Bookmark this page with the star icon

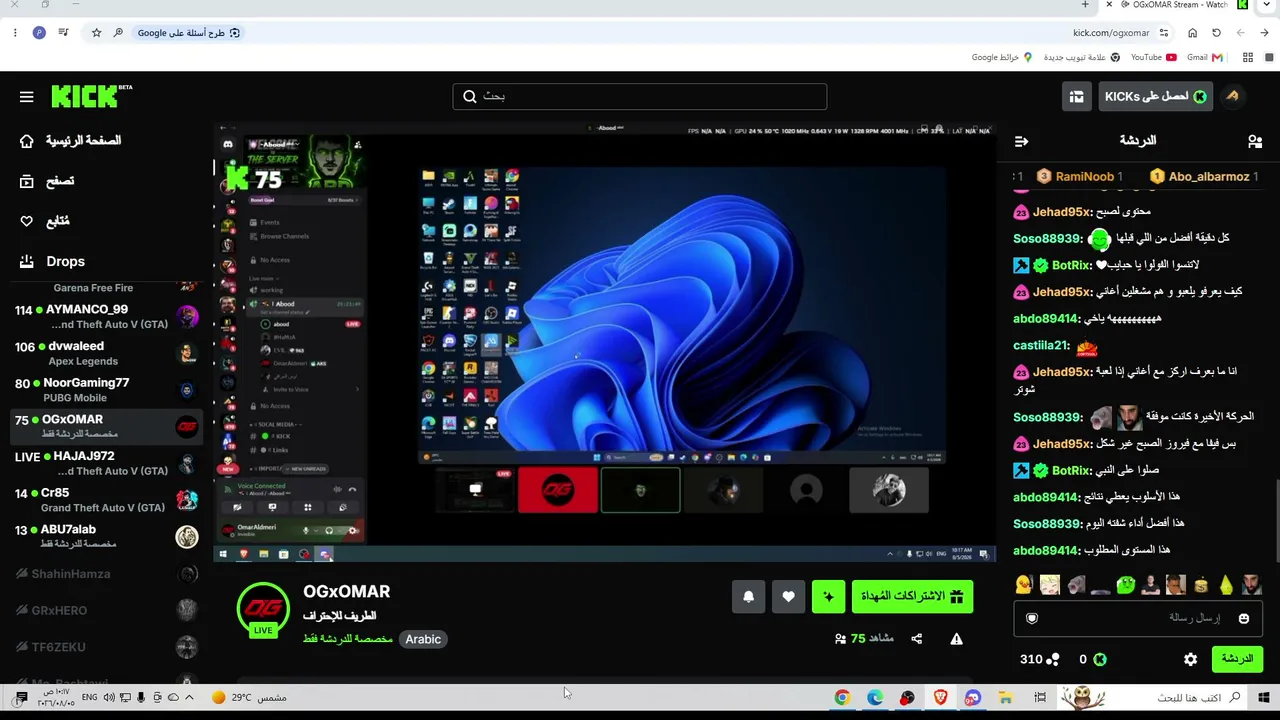pos(96,33)
